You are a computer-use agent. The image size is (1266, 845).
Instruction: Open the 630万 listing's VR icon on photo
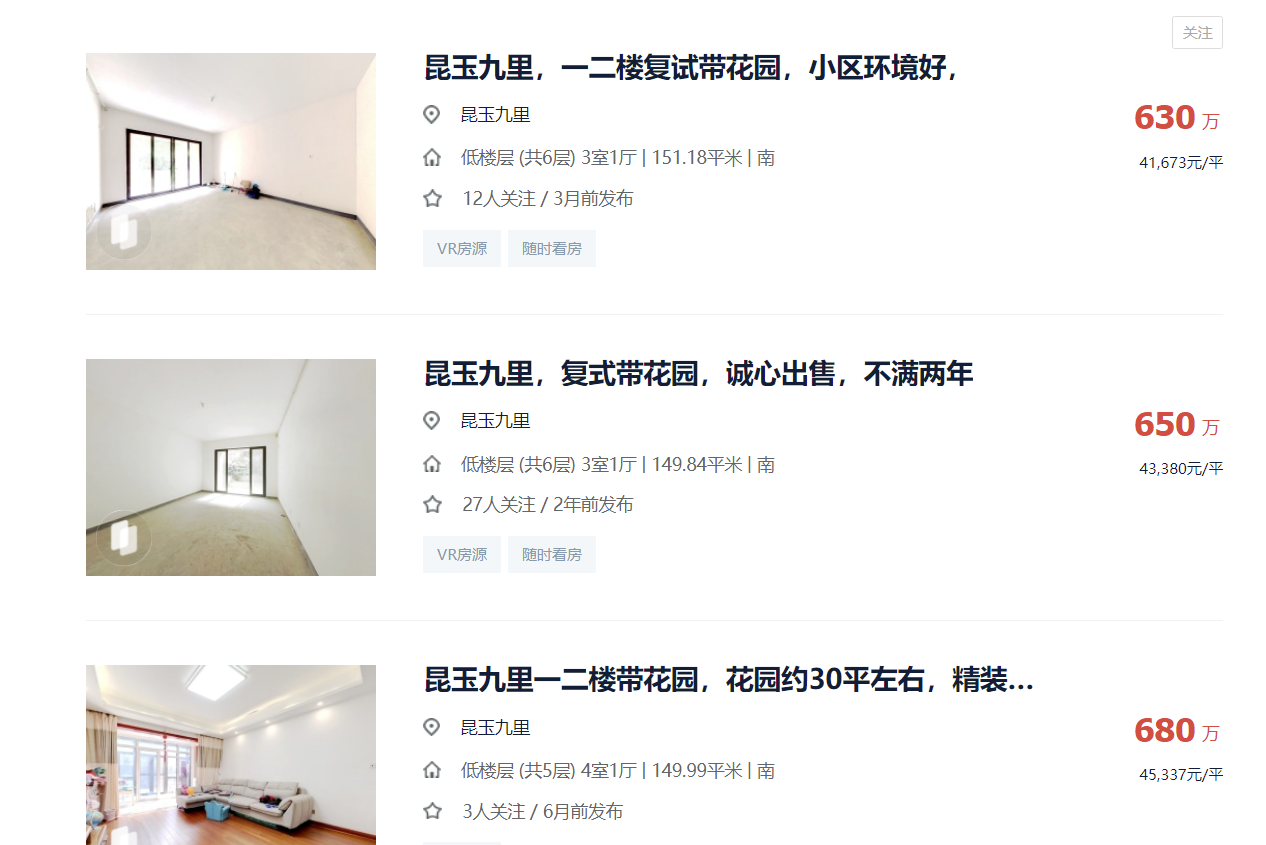[125, 232]
